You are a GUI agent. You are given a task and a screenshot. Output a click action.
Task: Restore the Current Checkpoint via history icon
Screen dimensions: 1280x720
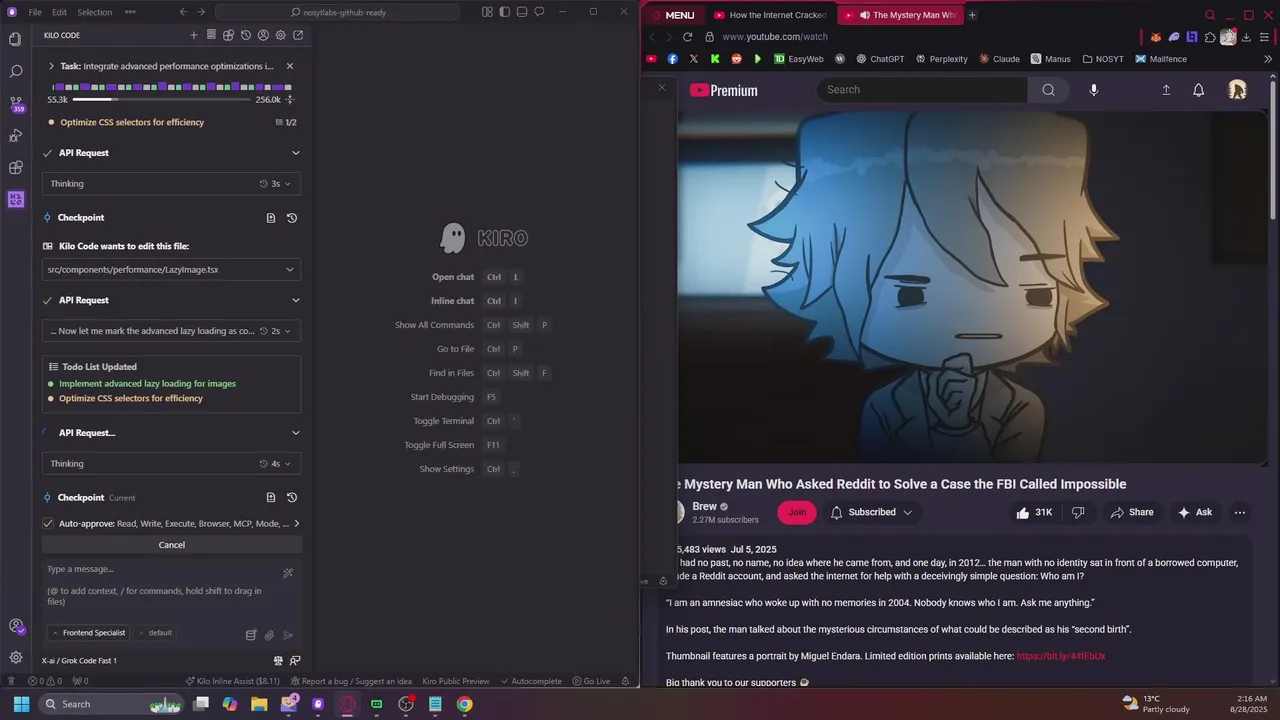coord(292,497)
